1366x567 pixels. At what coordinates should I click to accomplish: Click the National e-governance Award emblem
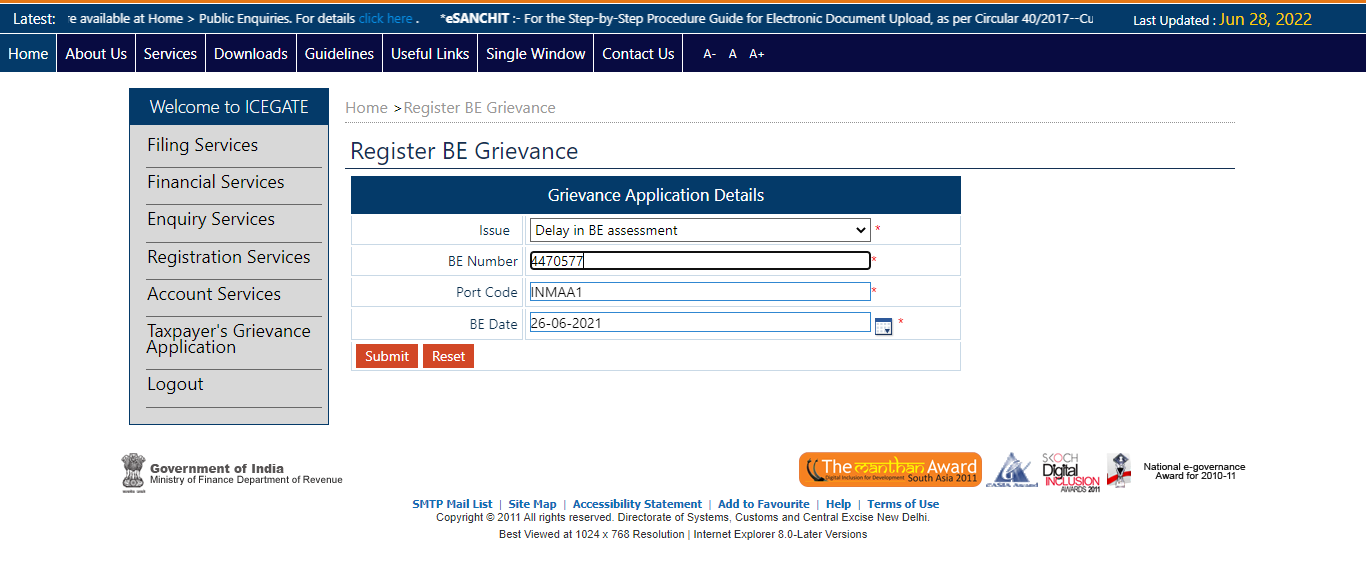pos(1118,470)
